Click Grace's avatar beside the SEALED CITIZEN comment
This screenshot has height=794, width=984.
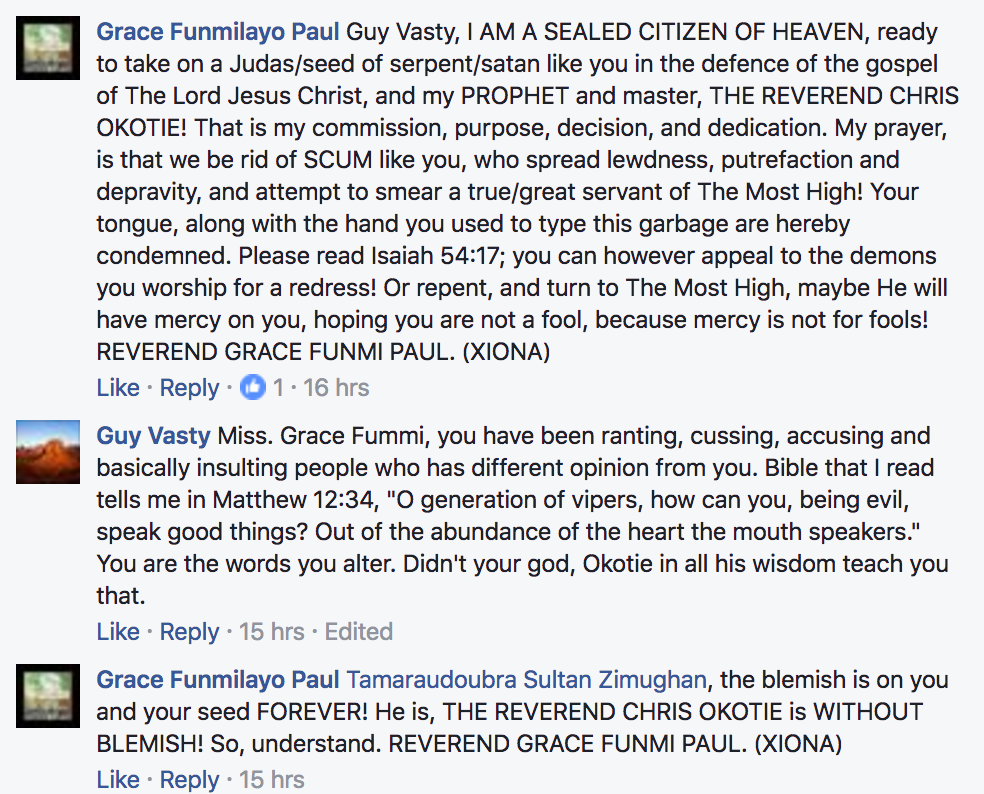[x=48, y=48]
